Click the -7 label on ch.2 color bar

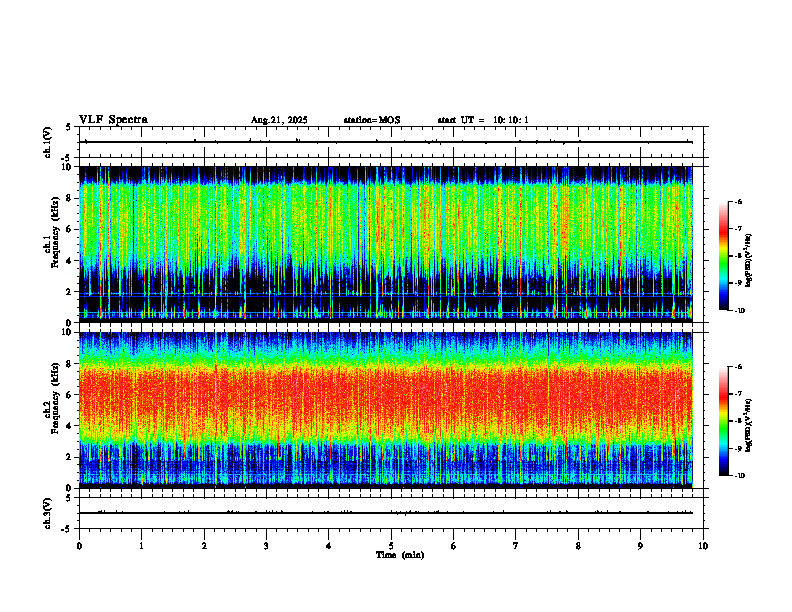pos(738,394)
